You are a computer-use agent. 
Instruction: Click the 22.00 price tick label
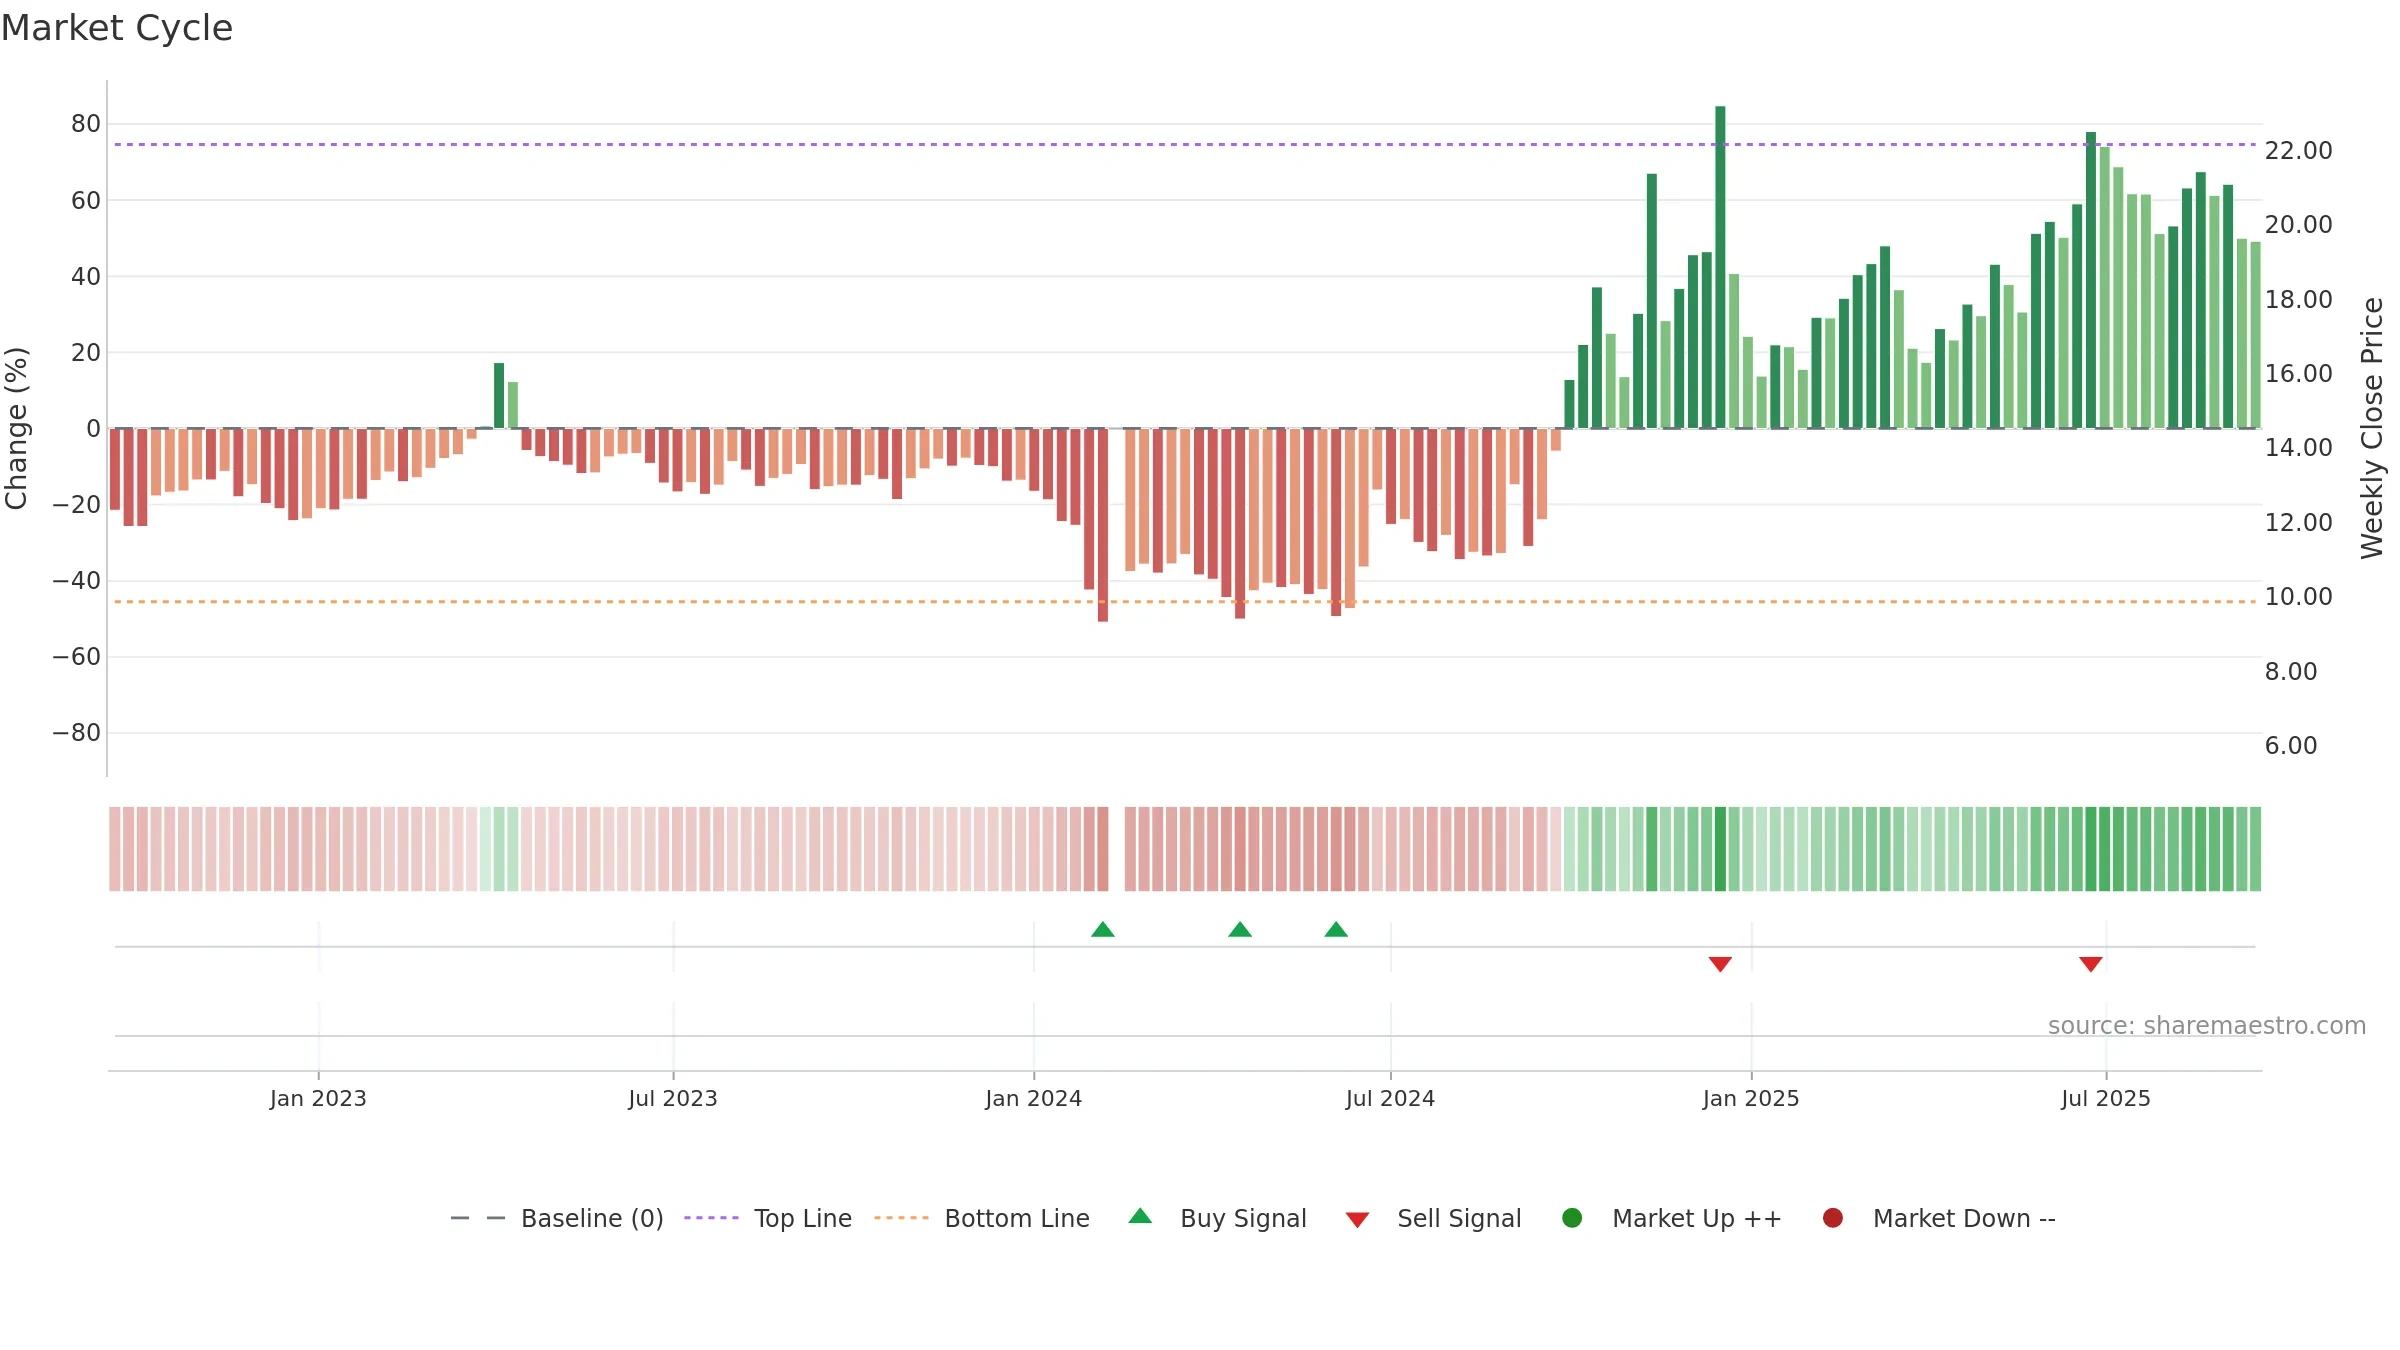tap(2299, 151)
